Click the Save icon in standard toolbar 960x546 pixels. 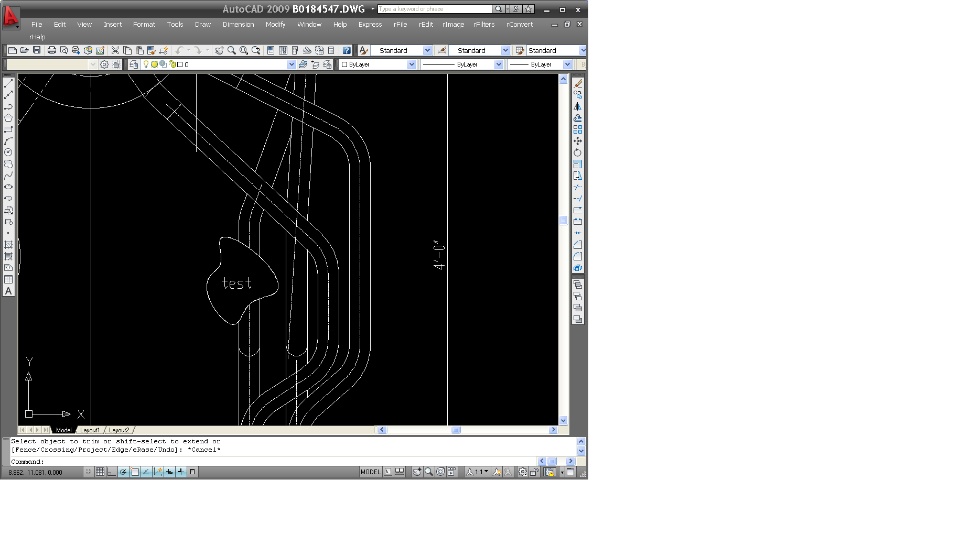[x=36, y=50]
